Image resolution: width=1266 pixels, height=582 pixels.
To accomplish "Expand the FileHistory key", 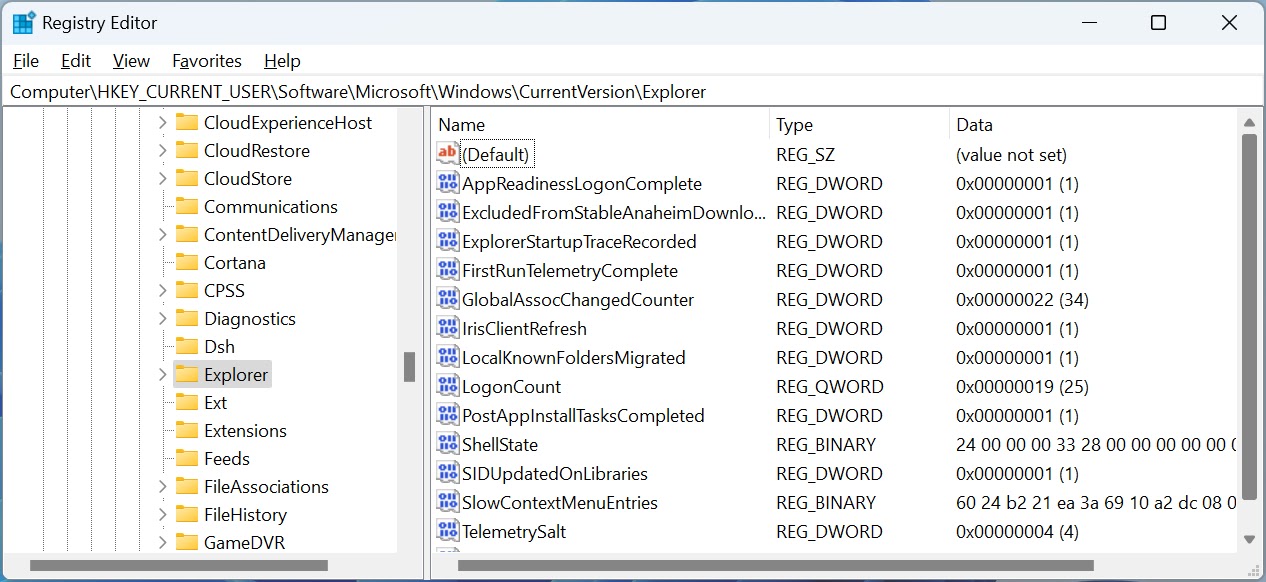I will [x=162, y=514].
